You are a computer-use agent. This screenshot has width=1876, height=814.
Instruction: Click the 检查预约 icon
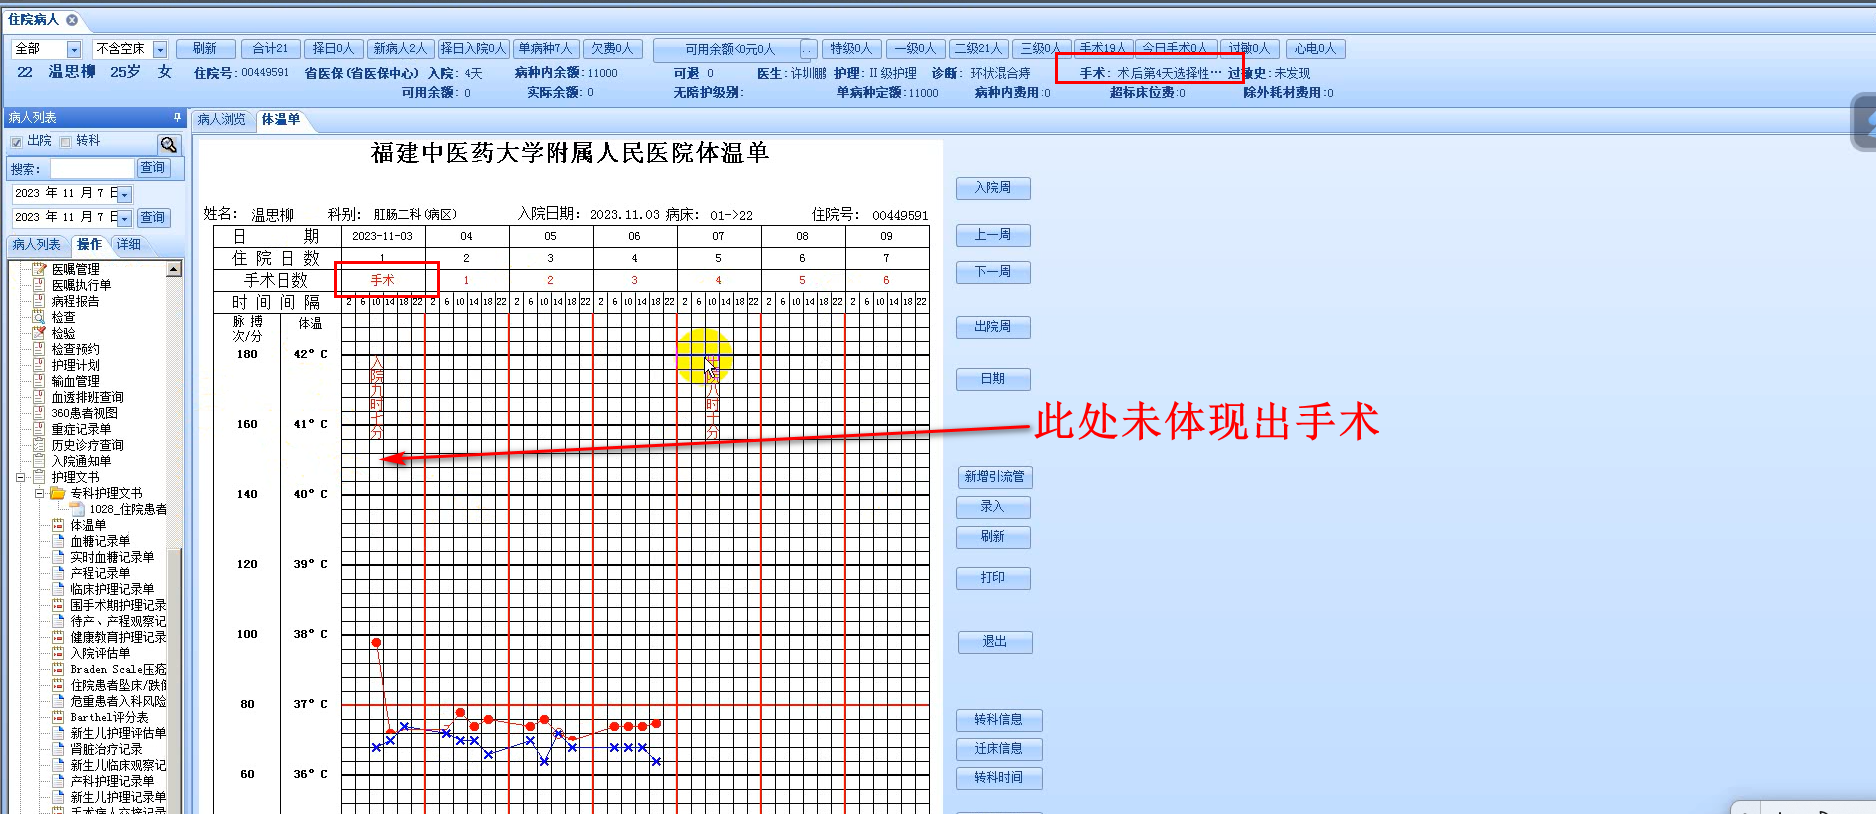[40, 349]
